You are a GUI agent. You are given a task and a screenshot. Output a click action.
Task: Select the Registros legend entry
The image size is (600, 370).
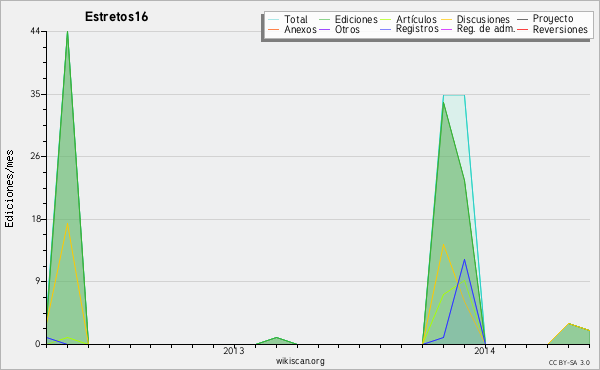pyautogui.click(x=417, y=29)
